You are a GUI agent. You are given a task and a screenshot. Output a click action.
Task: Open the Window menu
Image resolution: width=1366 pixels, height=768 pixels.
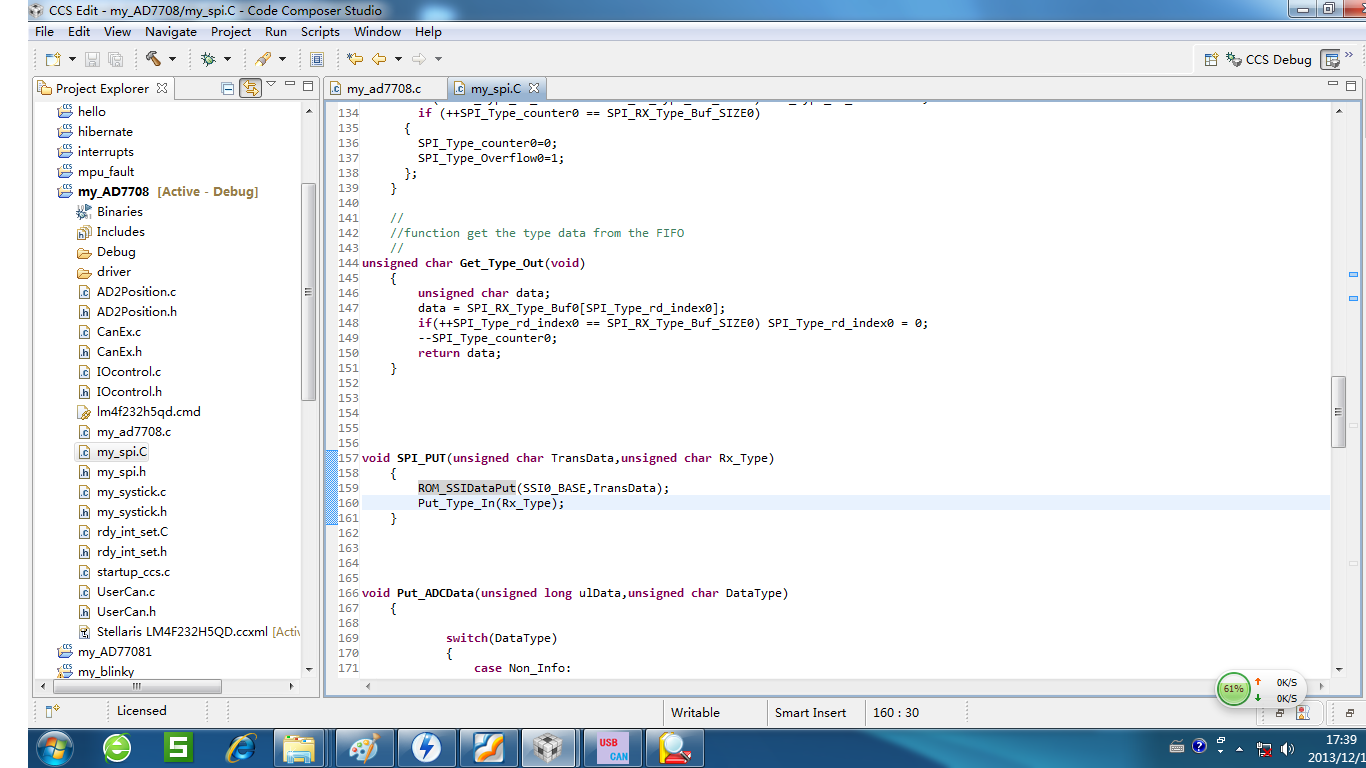(377, 32)
